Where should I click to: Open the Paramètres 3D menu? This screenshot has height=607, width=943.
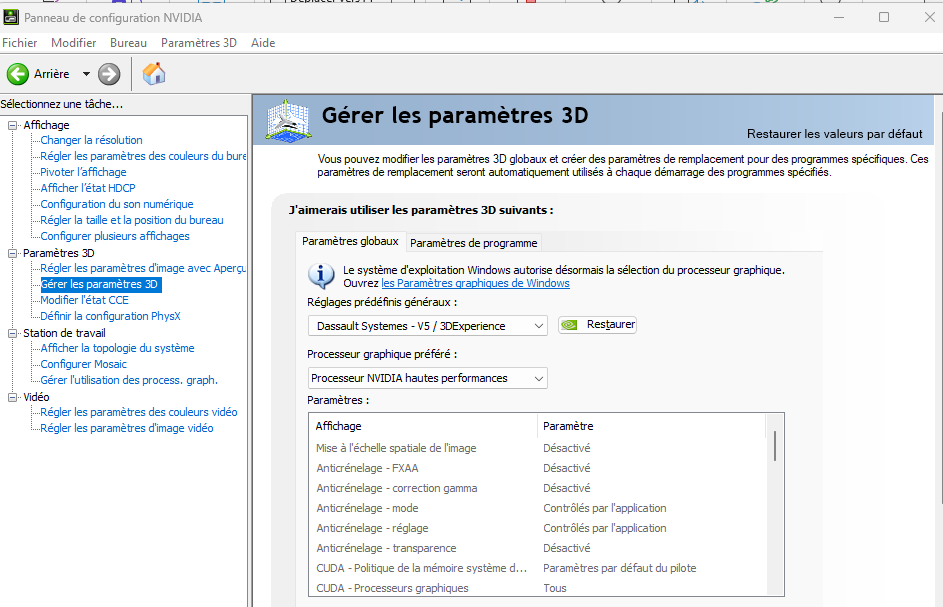click(198, 43)
